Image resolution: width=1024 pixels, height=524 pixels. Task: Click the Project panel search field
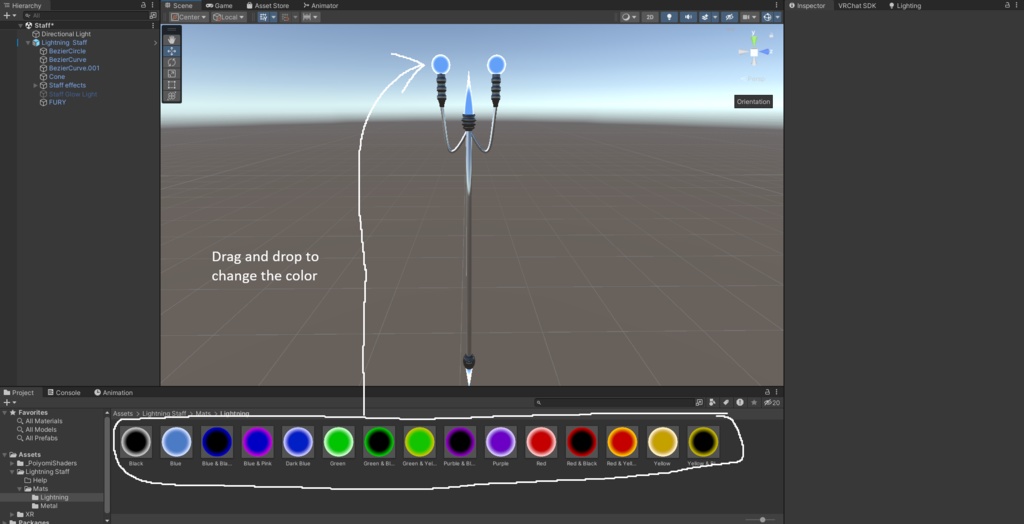coord(614,402)
